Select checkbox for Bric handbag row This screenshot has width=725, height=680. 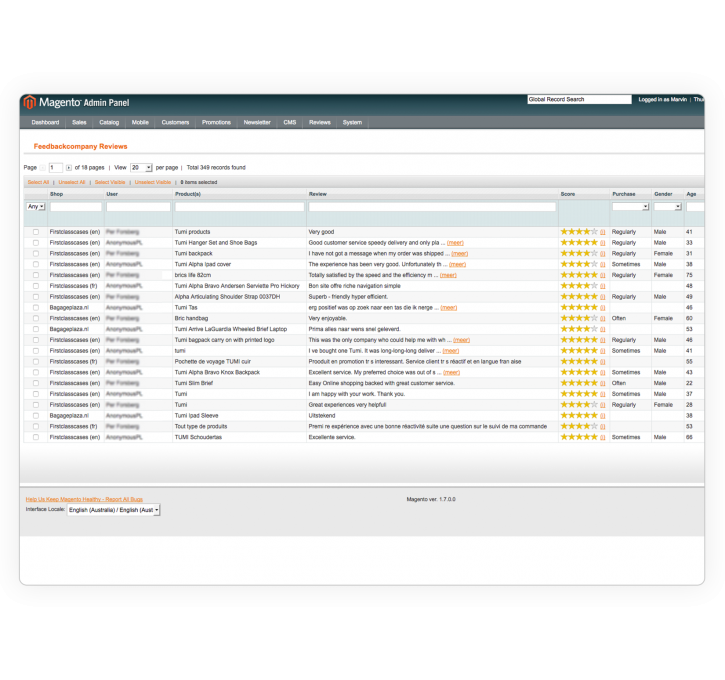point(36,319)
